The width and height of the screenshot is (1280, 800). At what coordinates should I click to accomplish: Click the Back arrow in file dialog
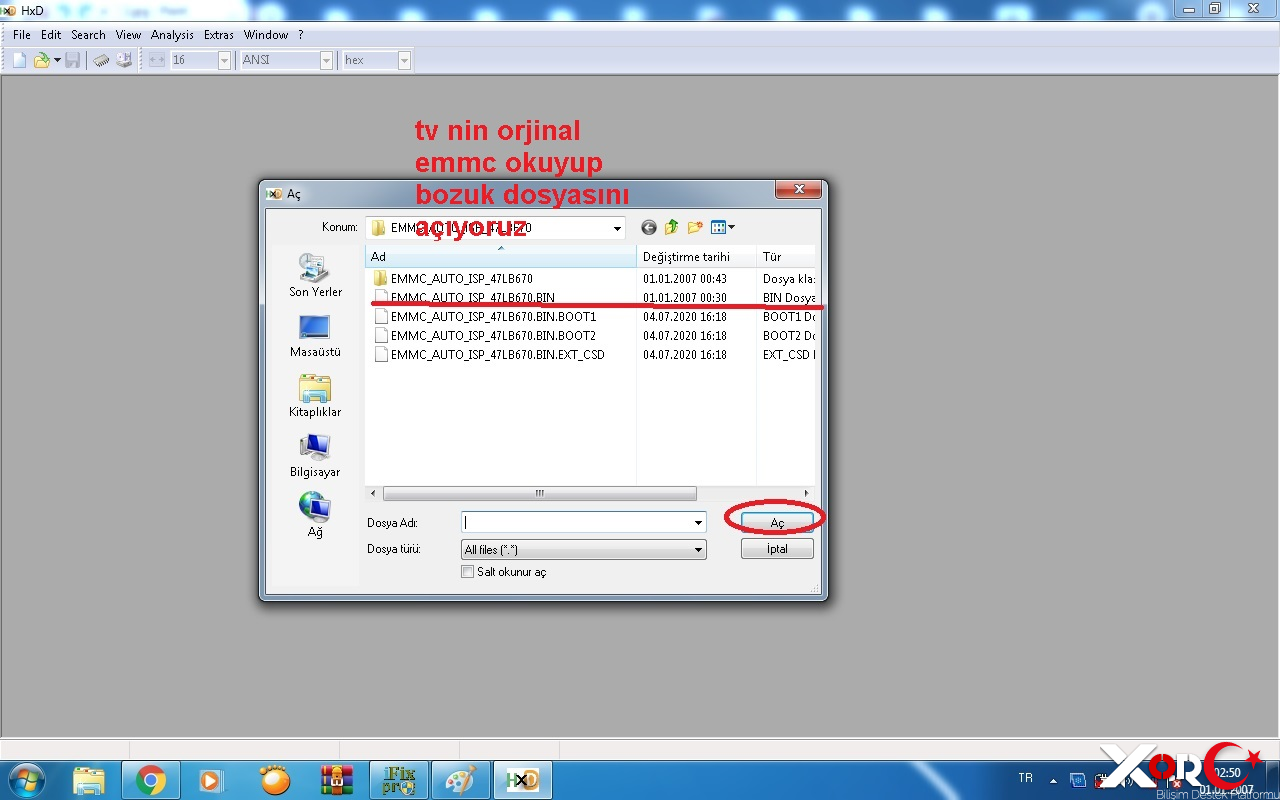[649, 228]
